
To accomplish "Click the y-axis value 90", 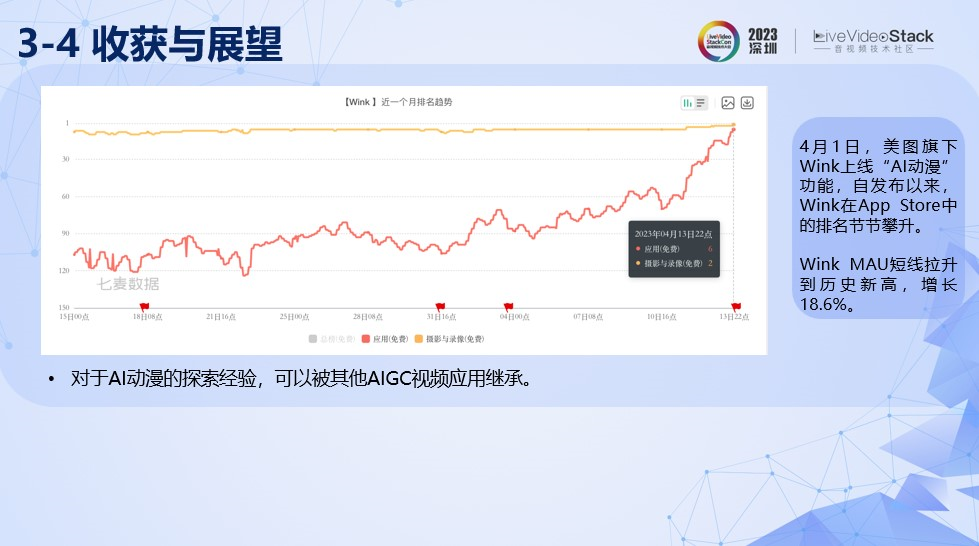I will (66, 233).
